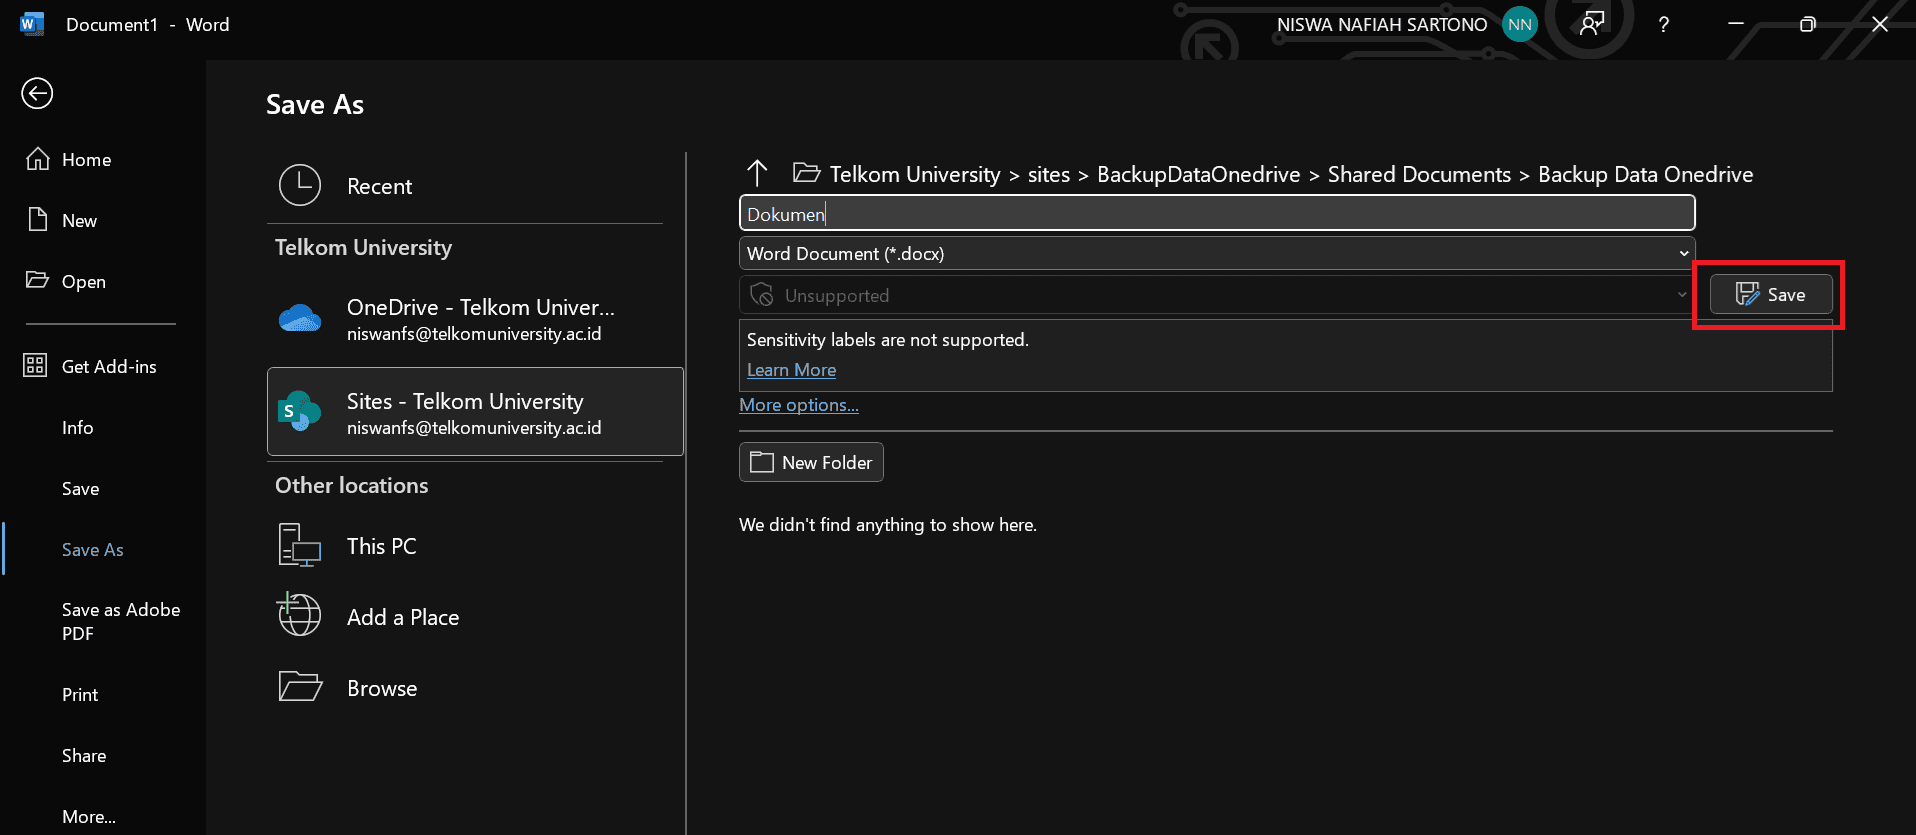Open the Learn More link
The image size is (1916, 835).
coord(791,370)
